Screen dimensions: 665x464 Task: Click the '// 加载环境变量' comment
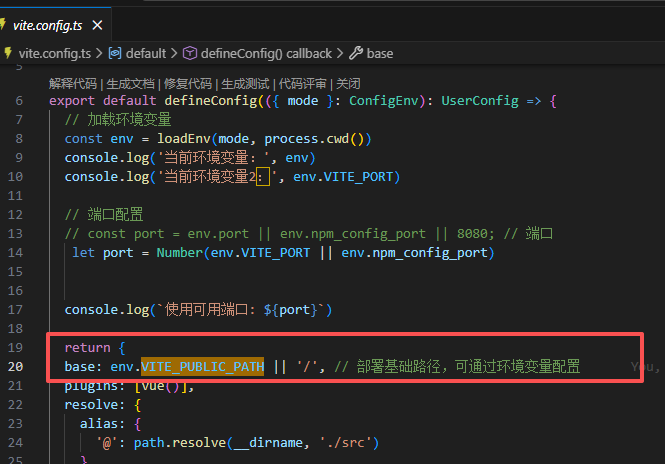118,120
